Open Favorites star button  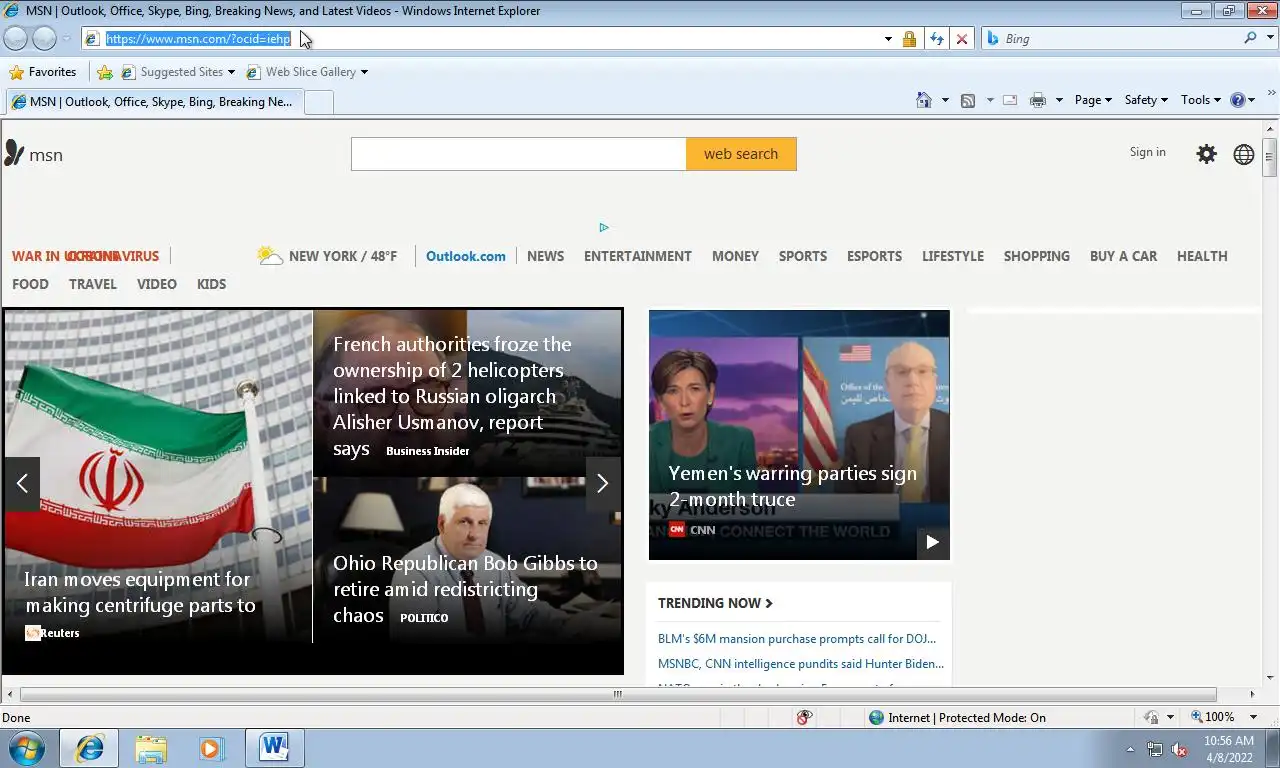(42, 72)
